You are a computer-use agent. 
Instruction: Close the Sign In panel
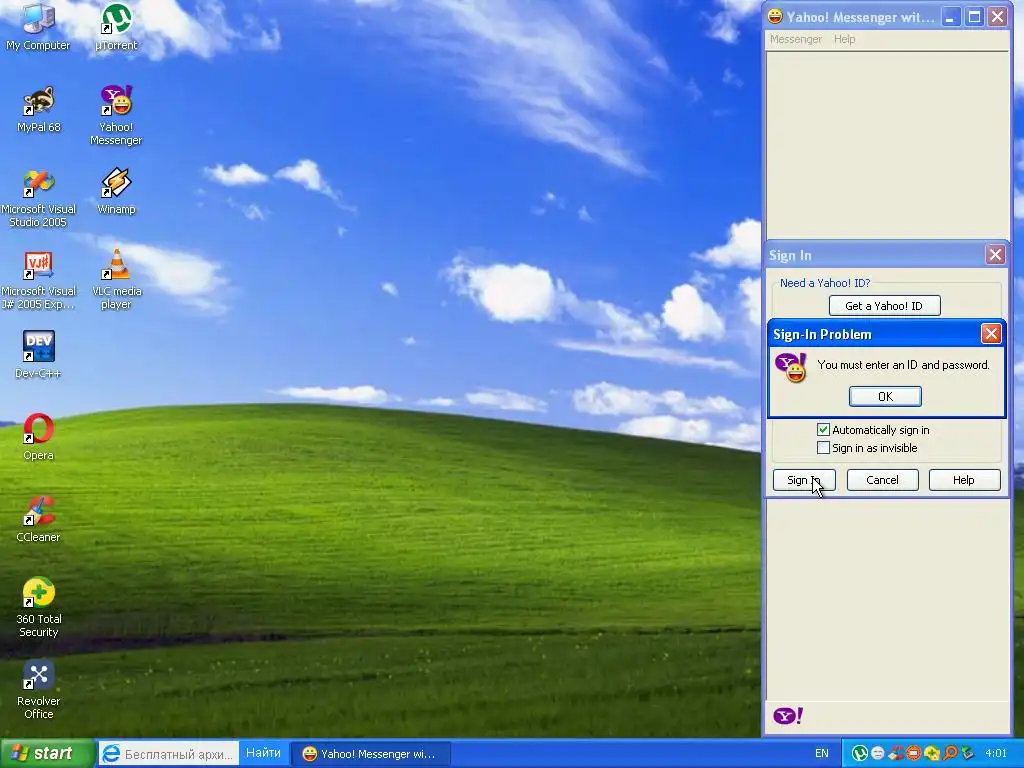tap(995, 255)
